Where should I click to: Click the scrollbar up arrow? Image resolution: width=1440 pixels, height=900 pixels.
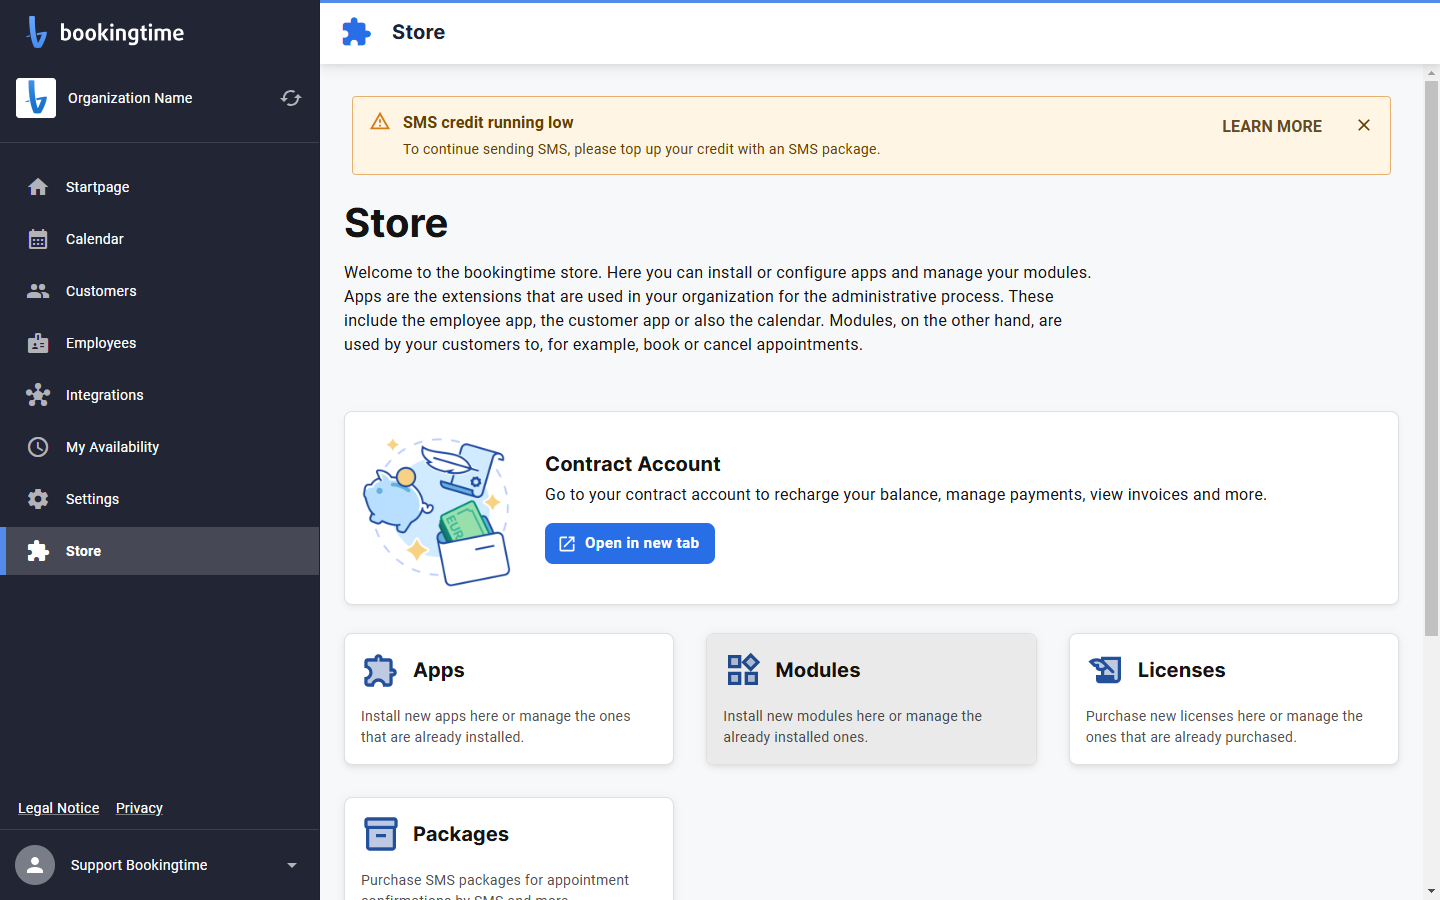(x=1431, y=73)
